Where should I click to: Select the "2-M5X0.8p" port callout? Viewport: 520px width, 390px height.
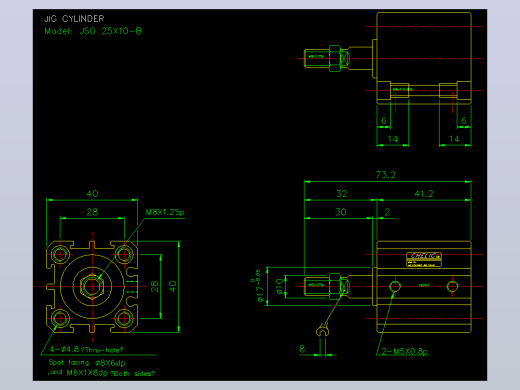[x=405, y=351]
